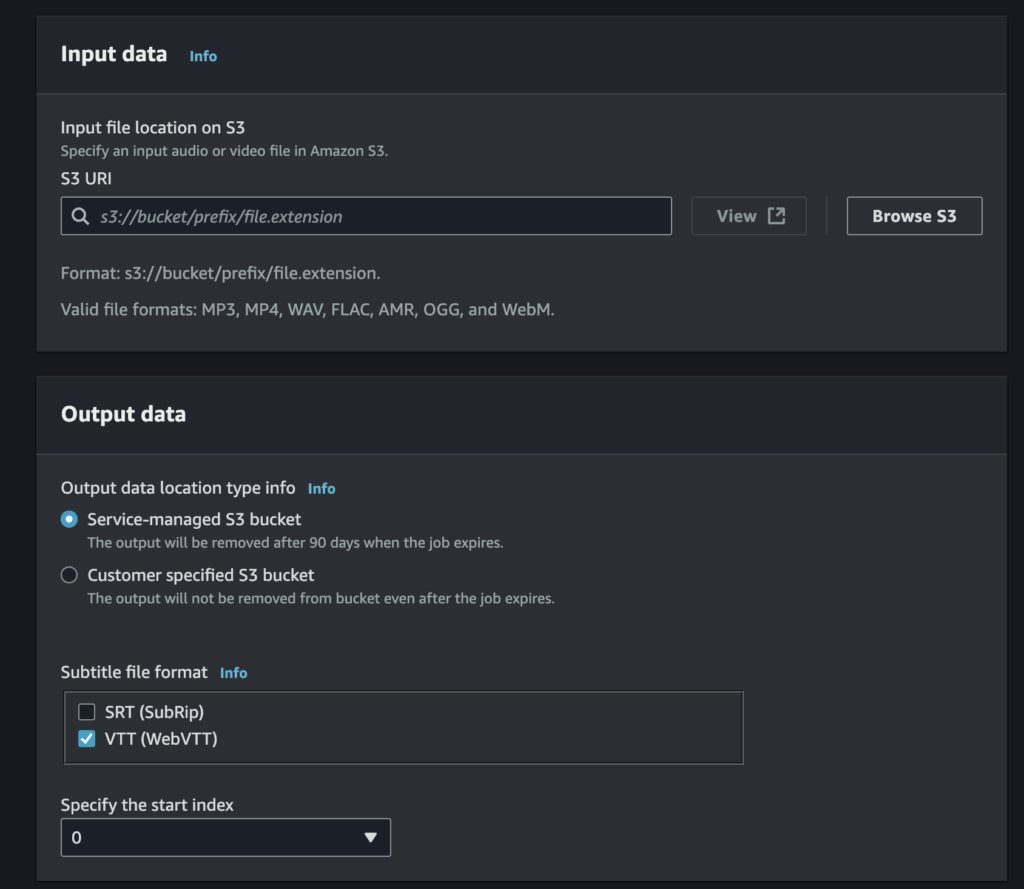Select Service-managed S3 bucket option
Screen dimensions: 1024x889
tap(69, 519)
